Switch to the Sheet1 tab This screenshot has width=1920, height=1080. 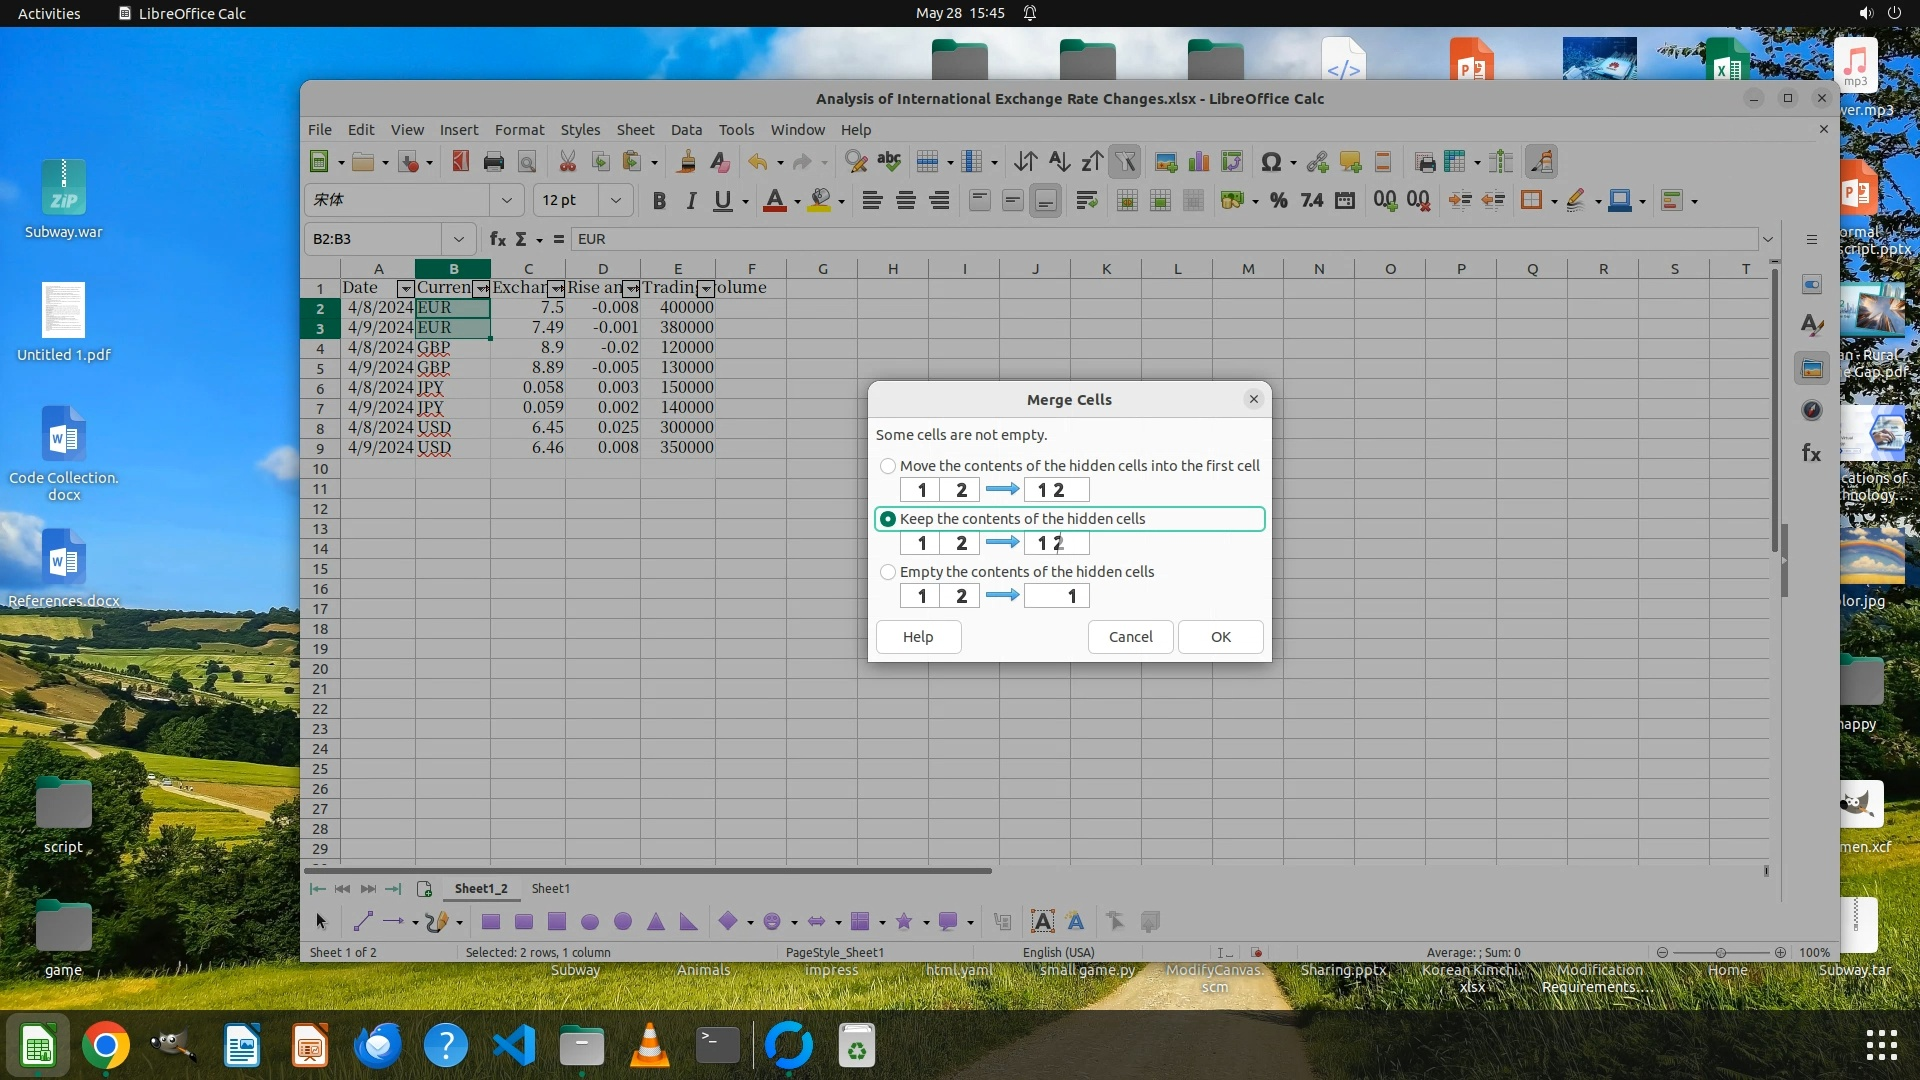coord(550,888)
